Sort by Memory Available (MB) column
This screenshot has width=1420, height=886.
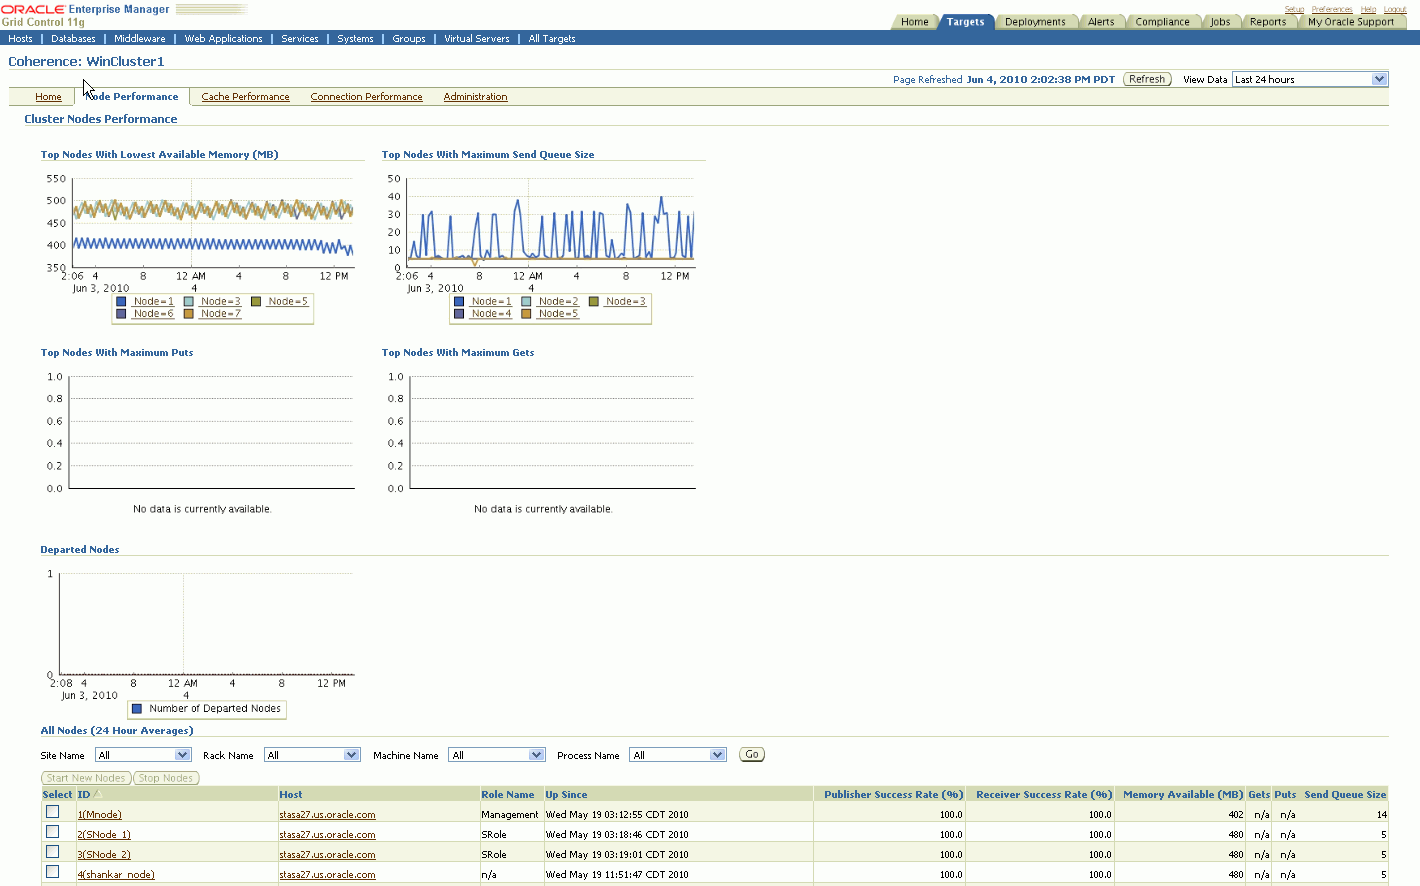pyautogui.click(x=1183, y=794)
